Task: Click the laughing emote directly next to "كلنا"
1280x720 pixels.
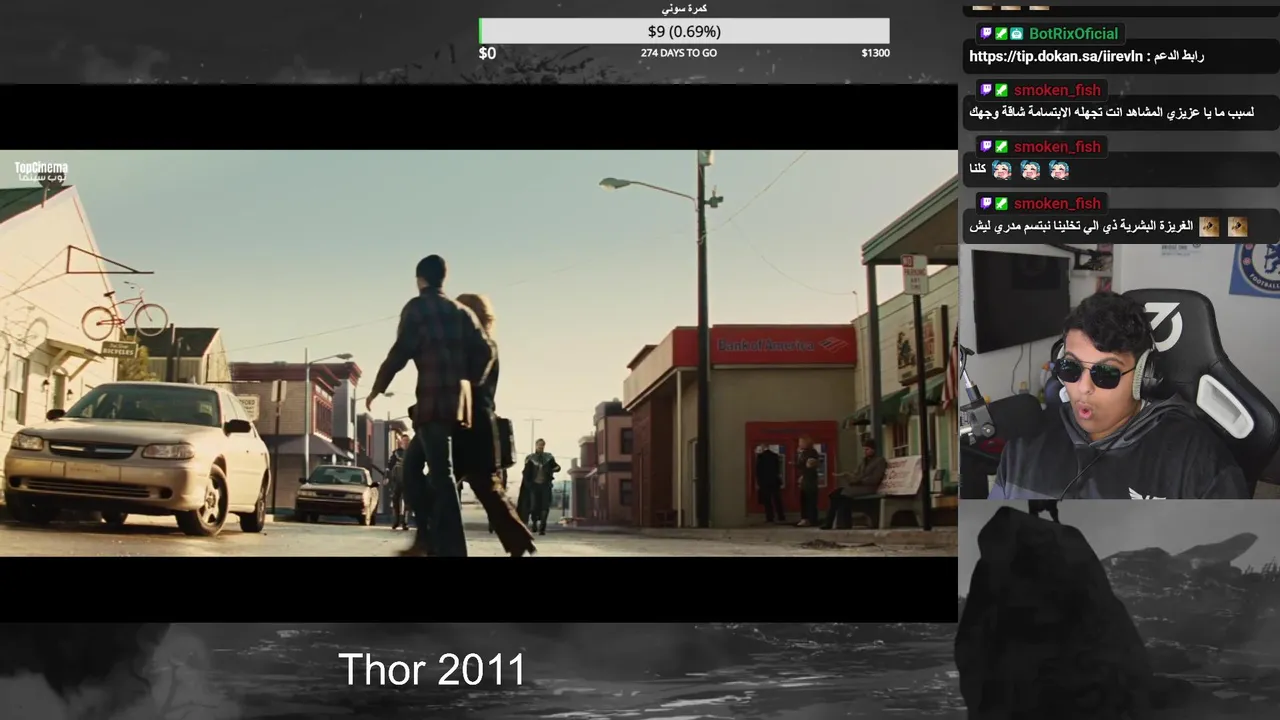Action: pyautogui.click(x=1002, y=170)
